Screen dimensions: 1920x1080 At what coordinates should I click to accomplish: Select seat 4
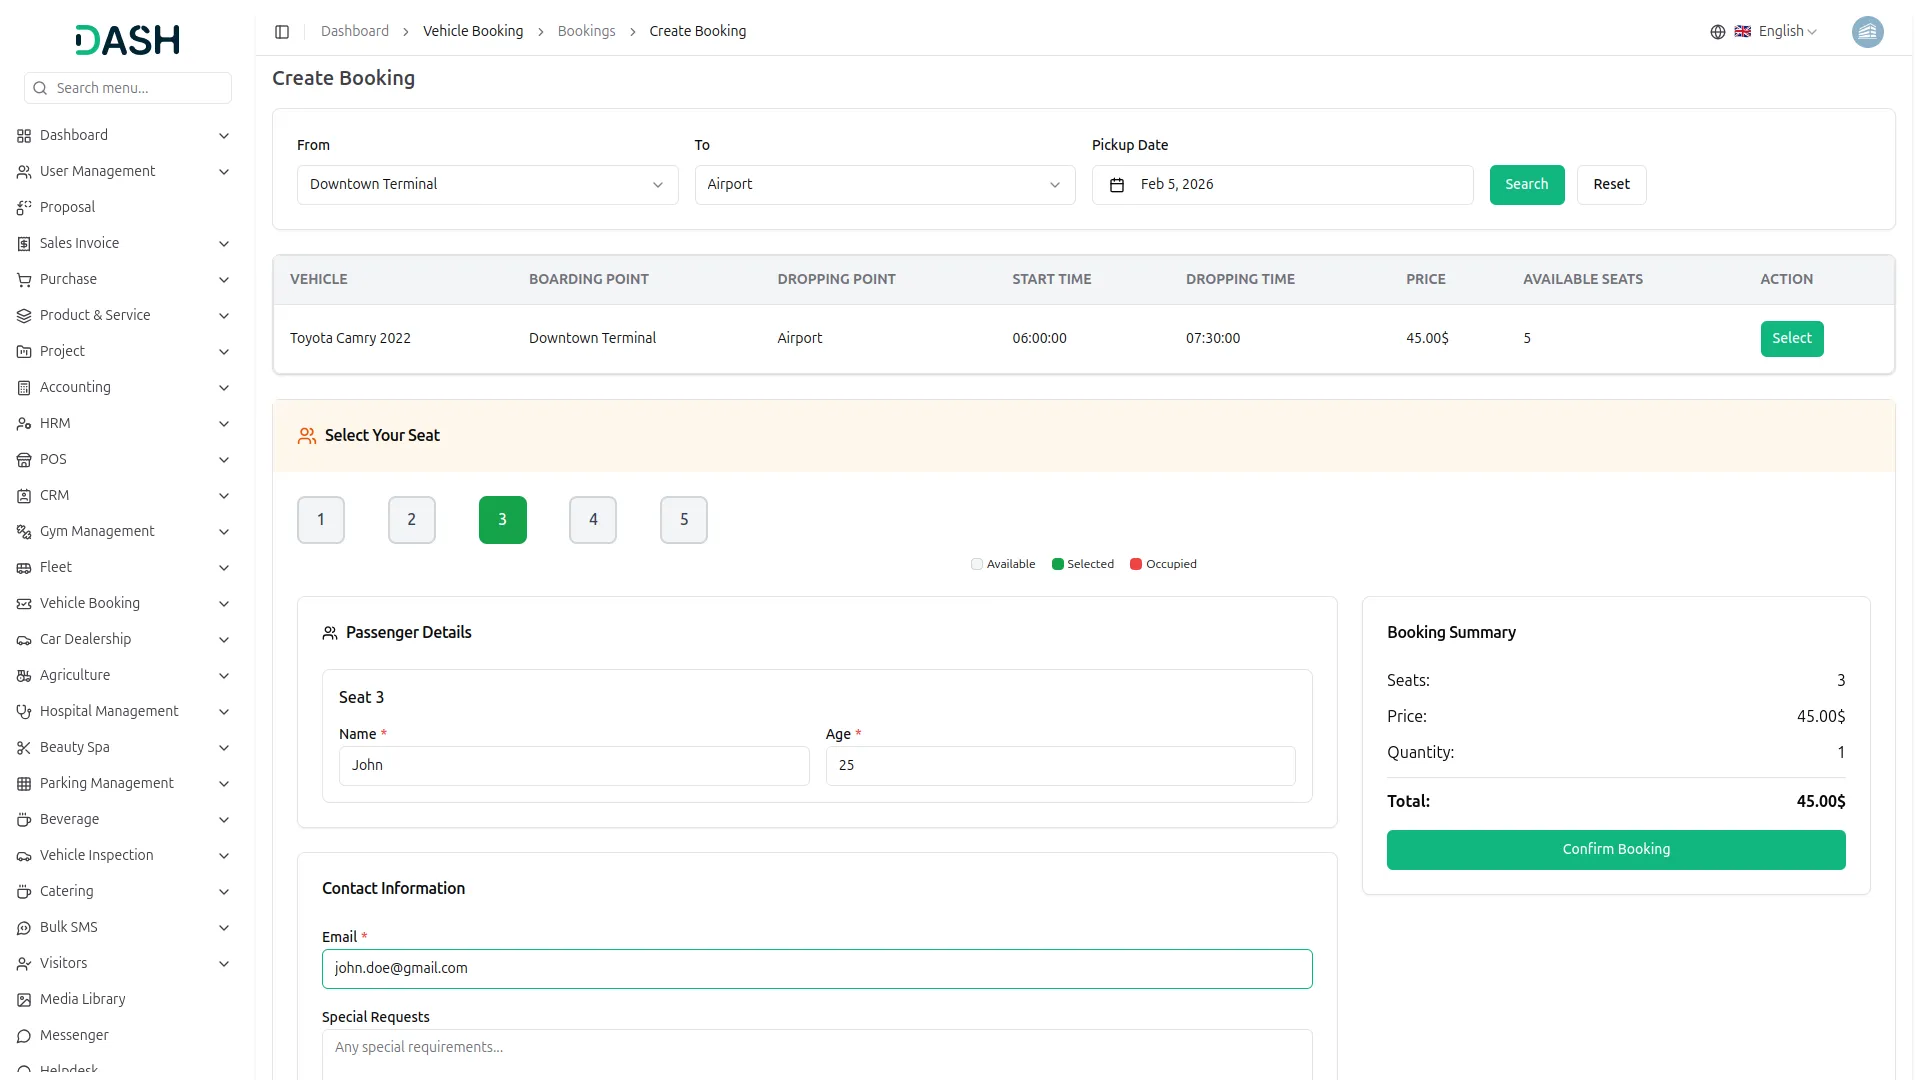pos(593,520)
